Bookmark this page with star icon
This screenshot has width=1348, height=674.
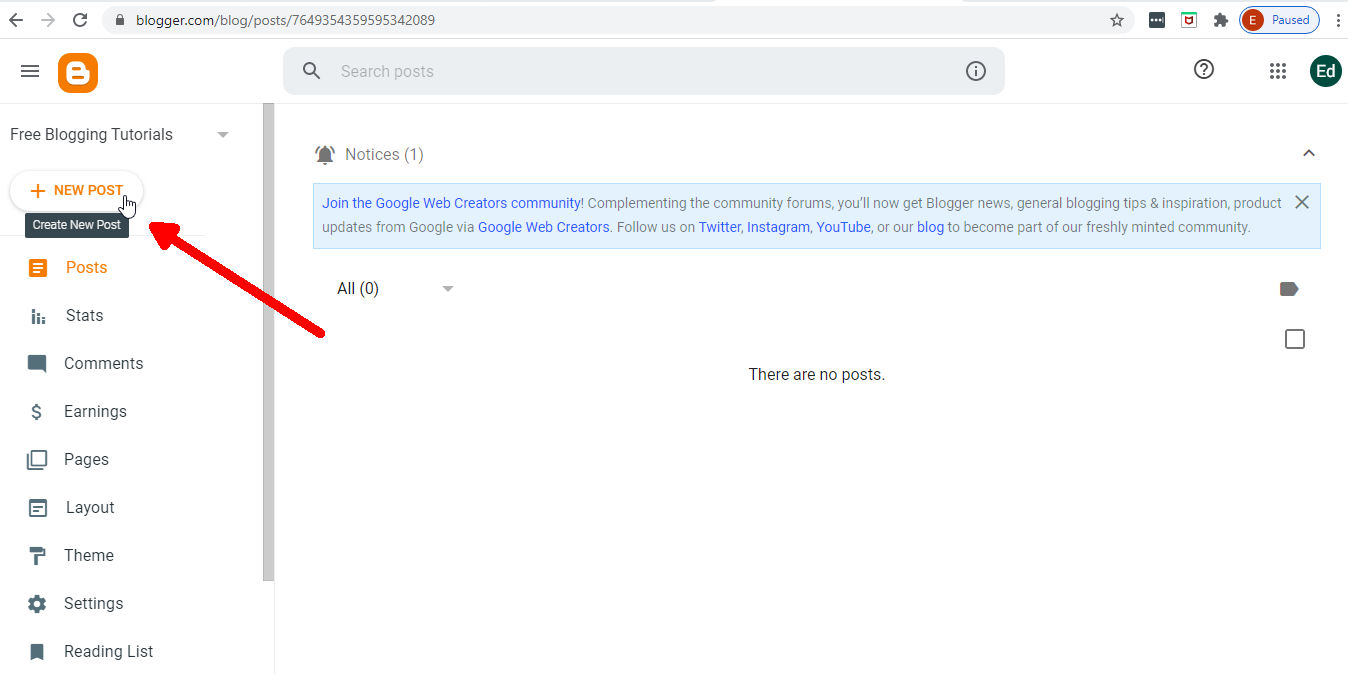(1117, 19)
